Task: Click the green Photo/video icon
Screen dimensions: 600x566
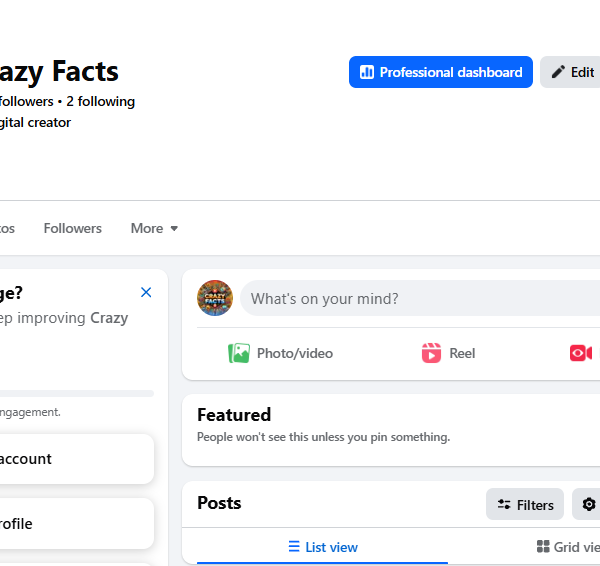Action: (239, 353)
